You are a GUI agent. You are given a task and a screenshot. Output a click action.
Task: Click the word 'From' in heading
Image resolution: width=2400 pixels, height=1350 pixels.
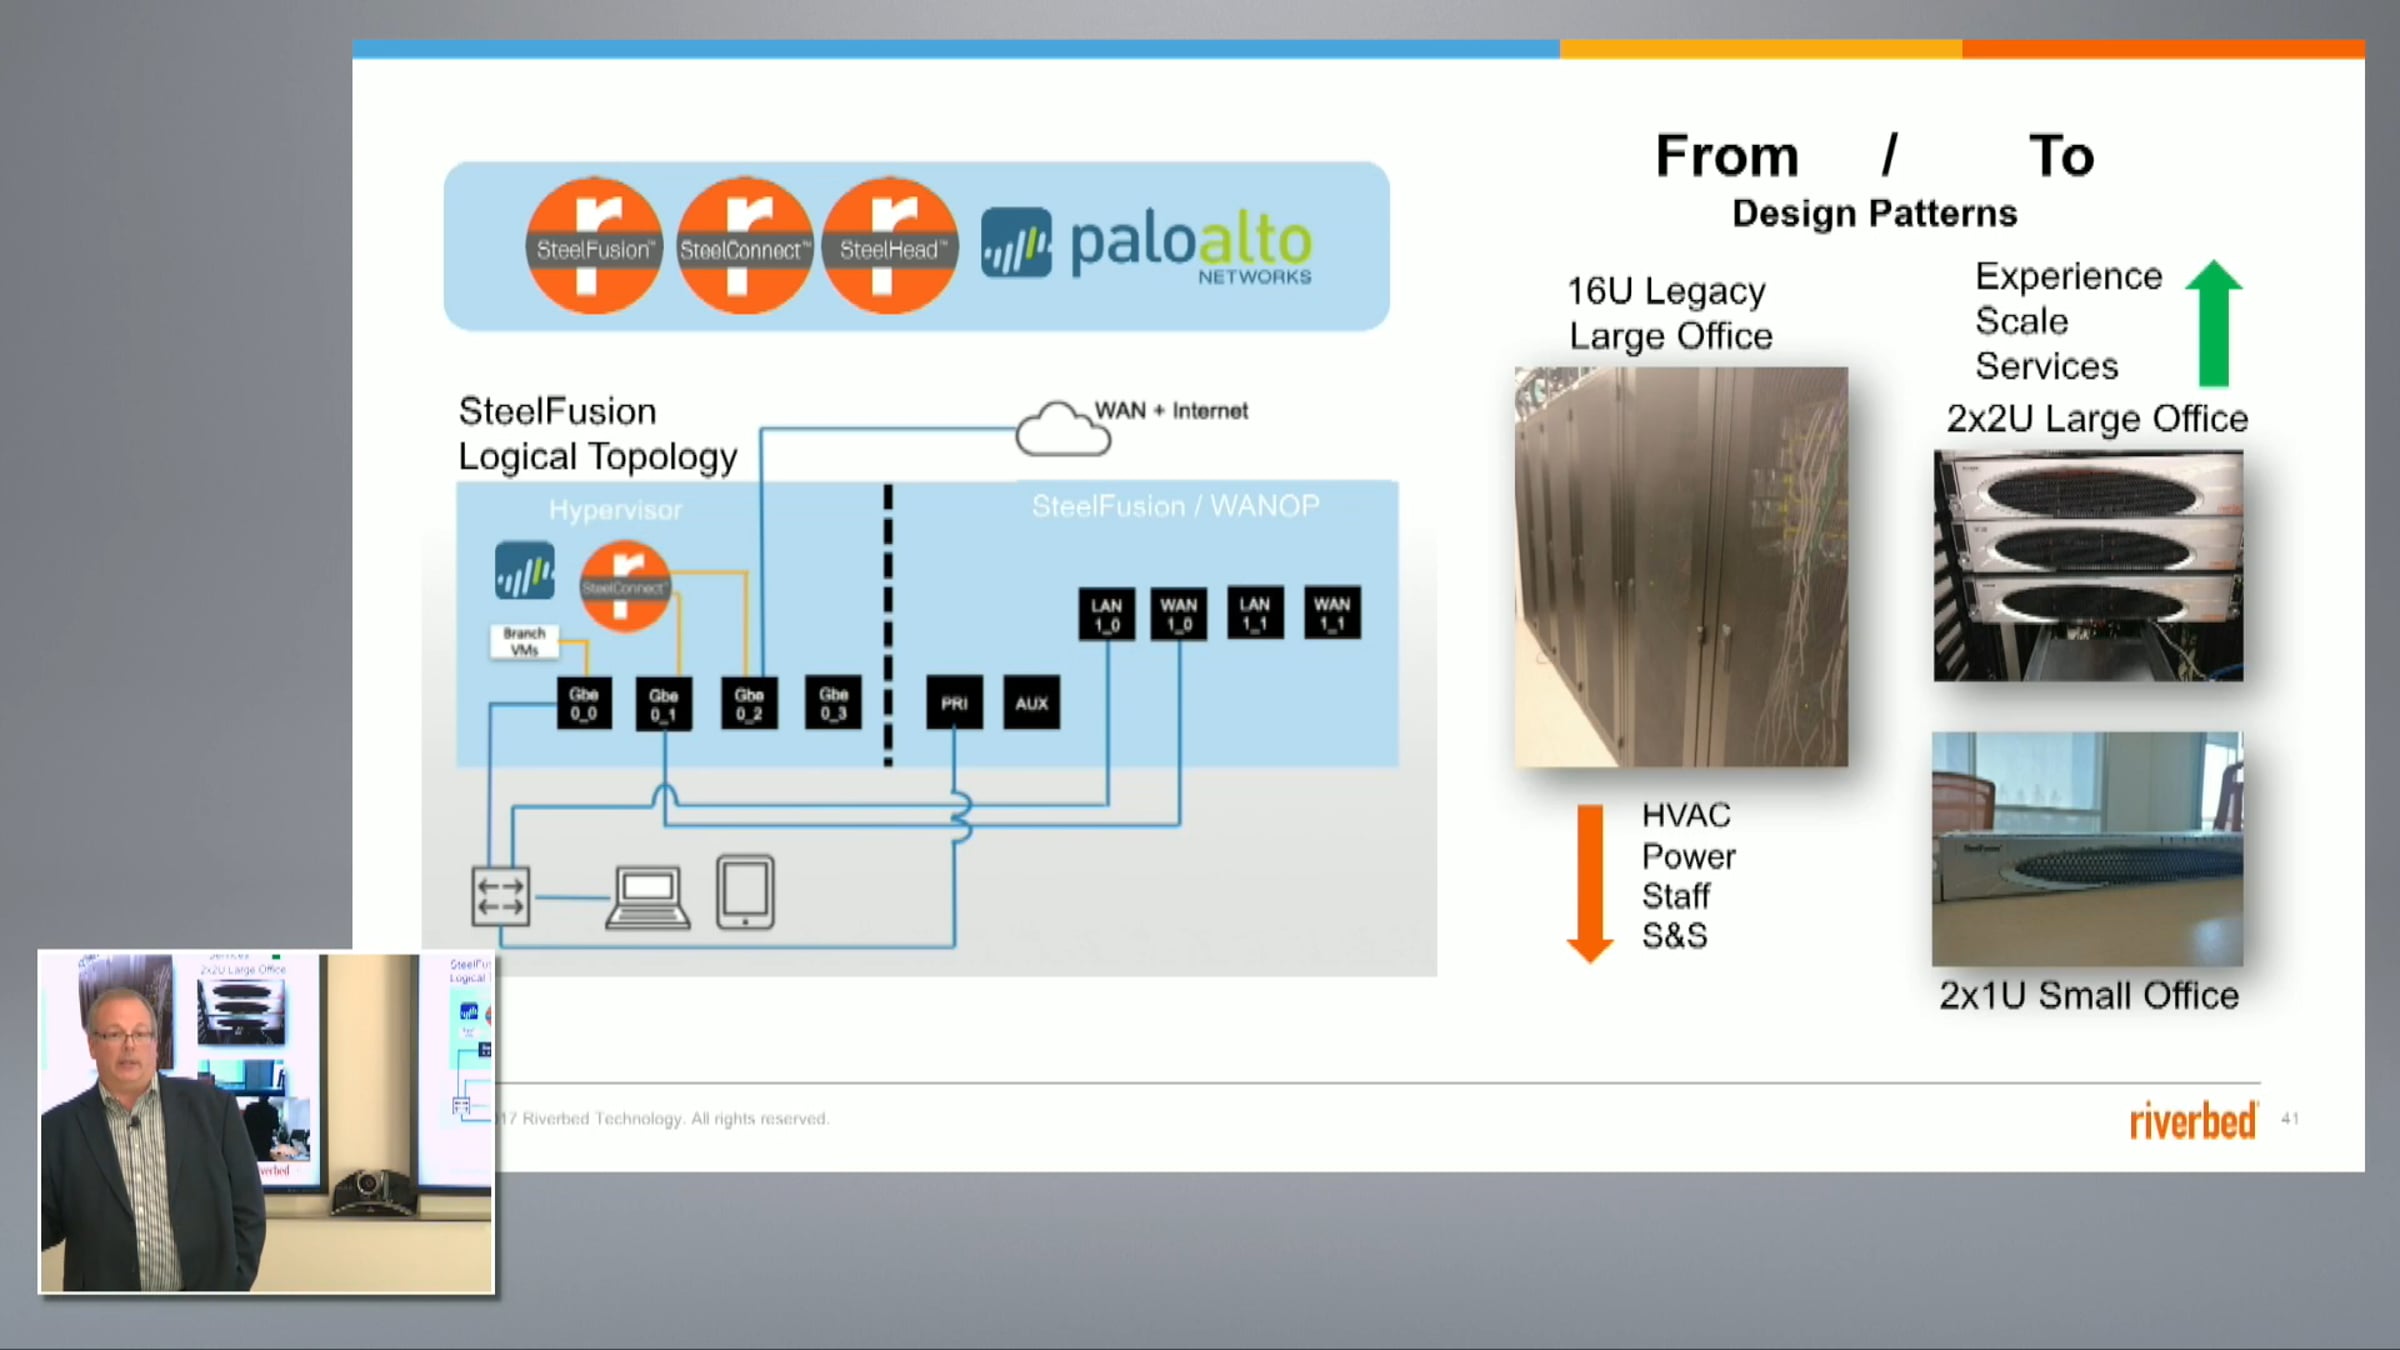(1727, 156)
